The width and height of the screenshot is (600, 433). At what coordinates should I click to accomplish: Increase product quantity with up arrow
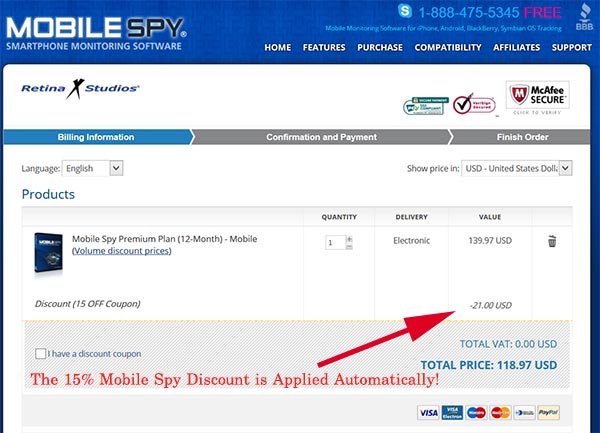pos(349,239)
